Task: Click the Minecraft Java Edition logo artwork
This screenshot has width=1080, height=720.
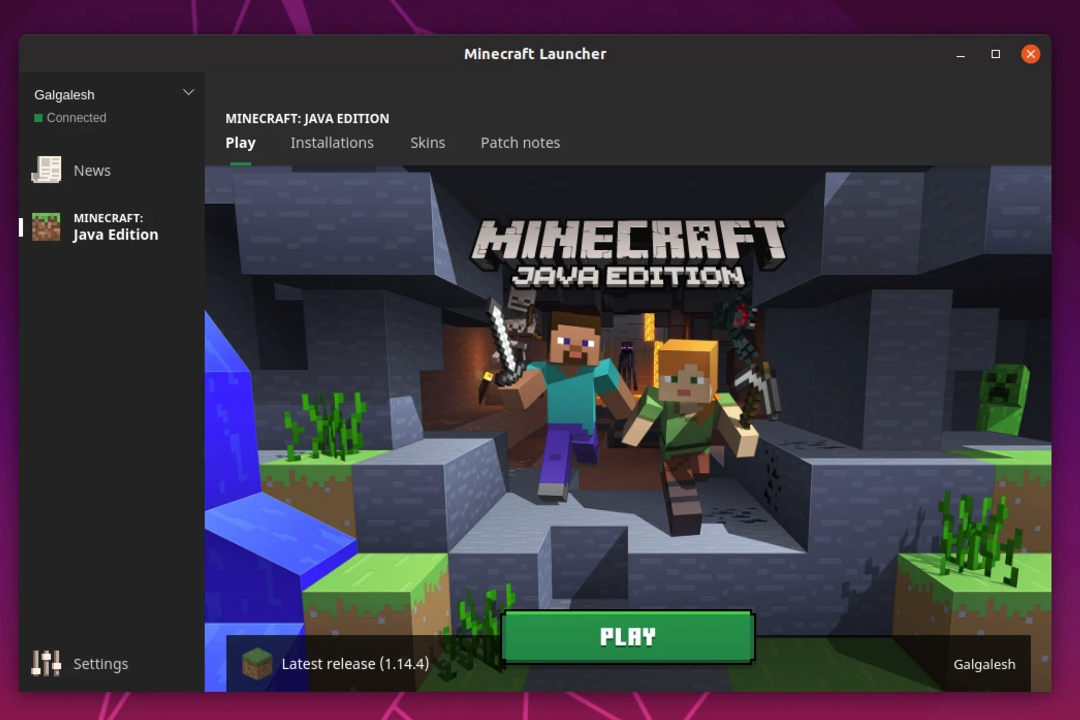Action: (628, 254)
